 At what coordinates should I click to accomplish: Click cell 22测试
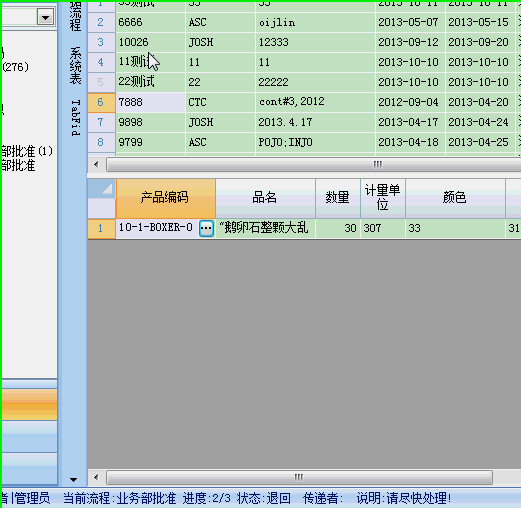coord(150,83)
